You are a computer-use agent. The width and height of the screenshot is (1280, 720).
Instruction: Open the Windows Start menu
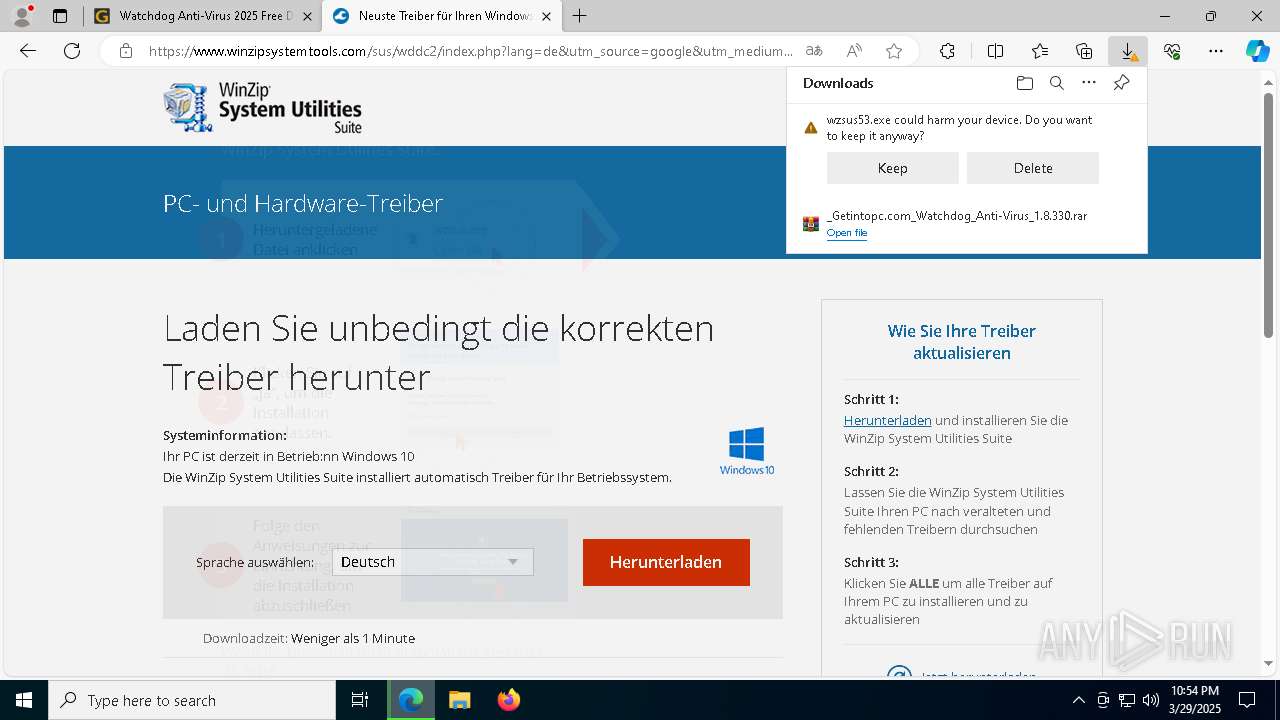pyautogui.click(x=24, y=700)
